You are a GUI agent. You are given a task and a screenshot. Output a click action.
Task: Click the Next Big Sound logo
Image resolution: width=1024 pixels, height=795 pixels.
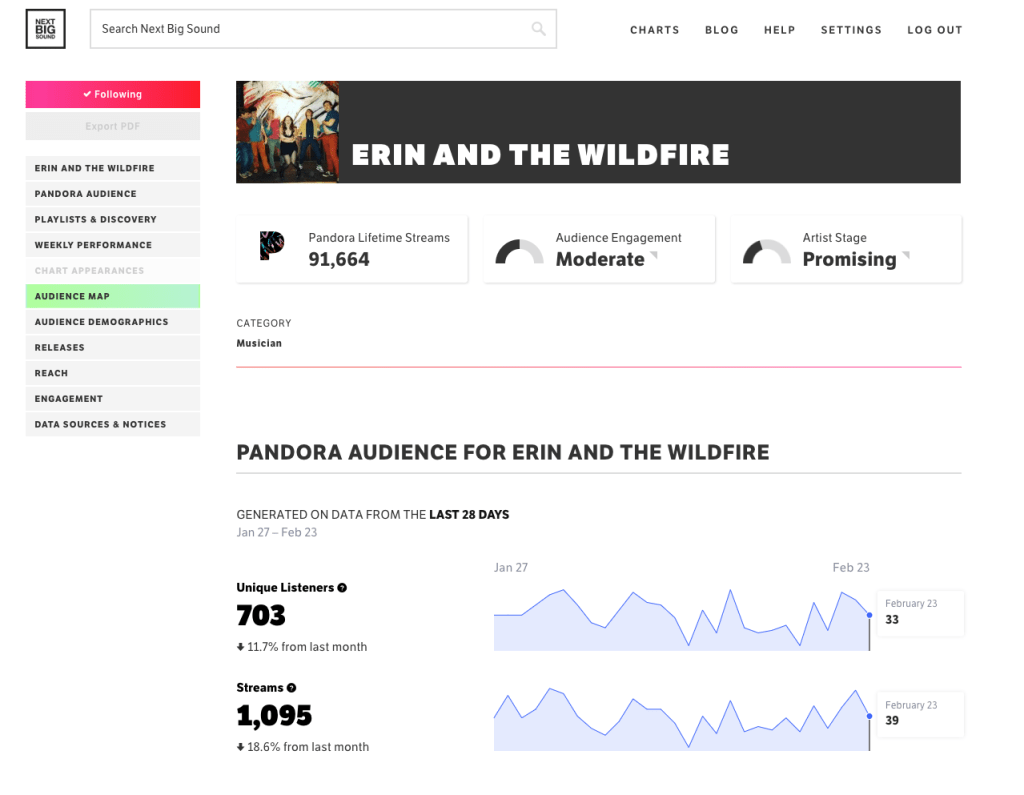pyautogui.click(x=45, y=29)
